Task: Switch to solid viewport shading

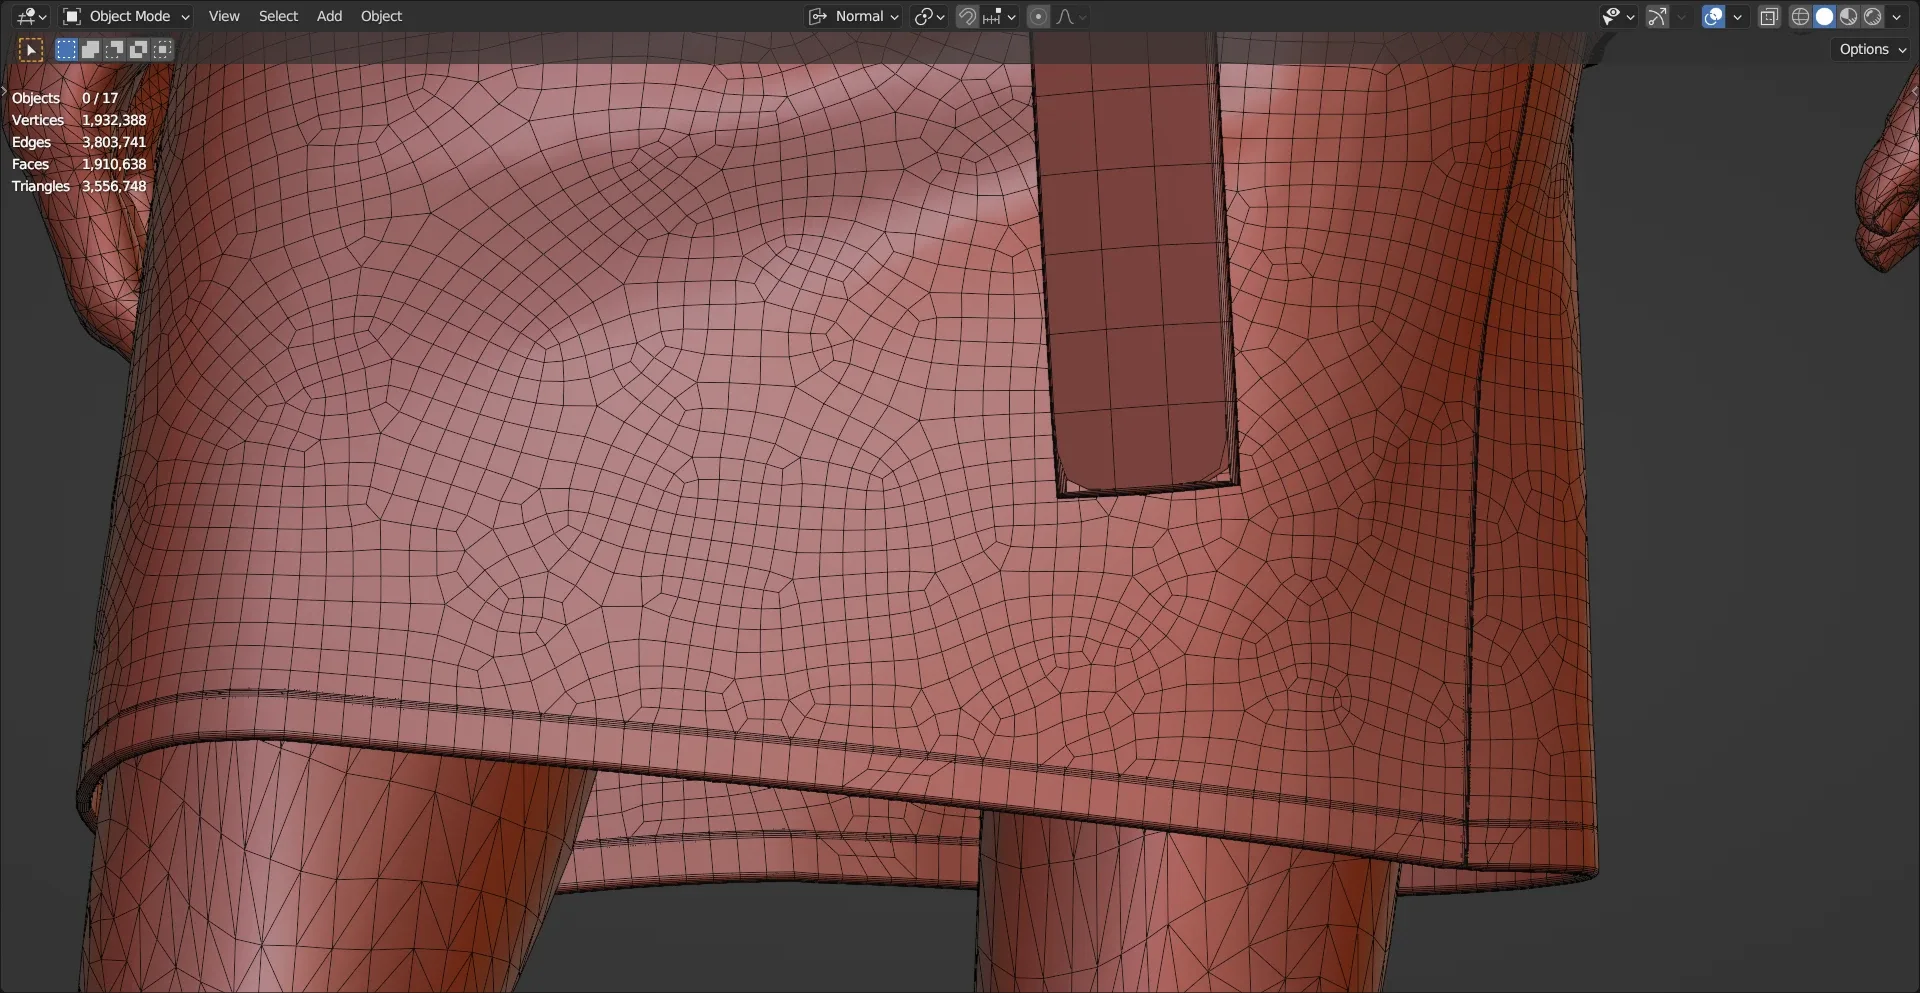Action: coord(1824,16)
